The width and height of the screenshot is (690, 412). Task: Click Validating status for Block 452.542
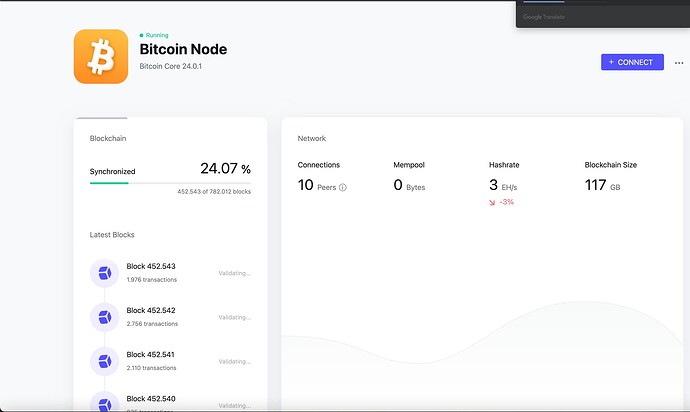235,317
